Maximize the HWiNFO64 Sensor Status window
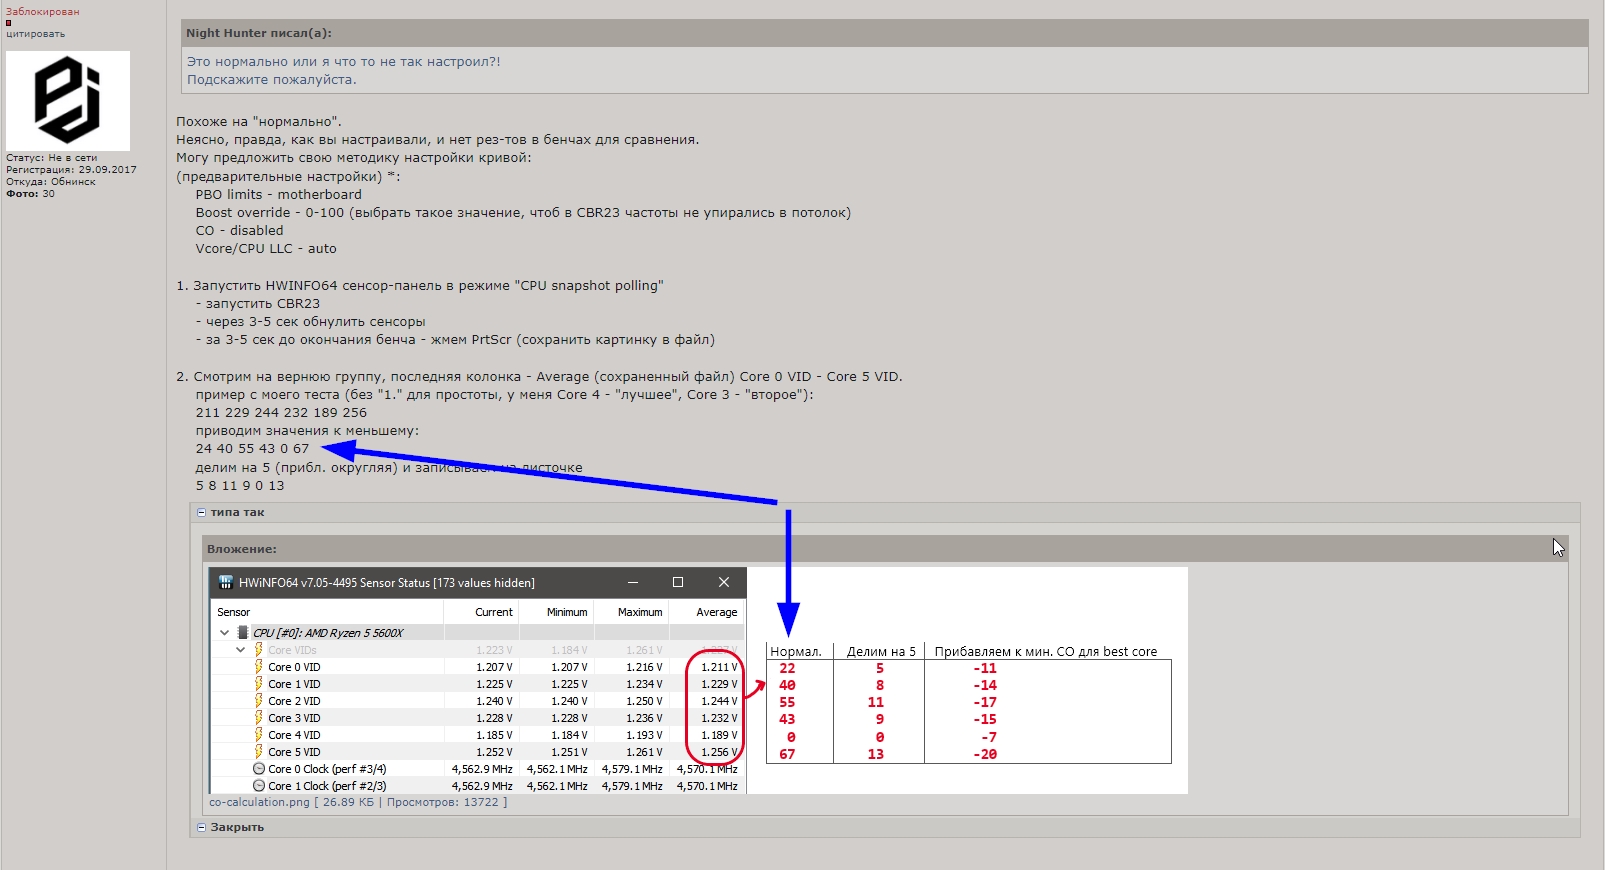This screenshot has width=1605, height=870. [678, 582]
